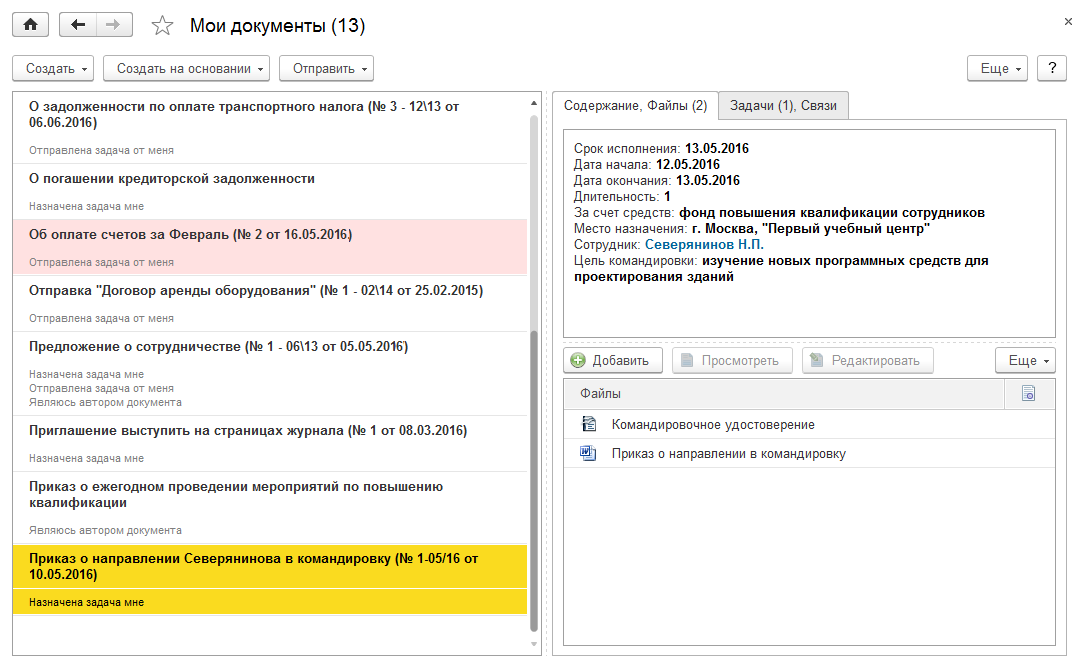
Task: Click the Дата начала 12.05.2016 line
Action: click(x=646, y=164)
